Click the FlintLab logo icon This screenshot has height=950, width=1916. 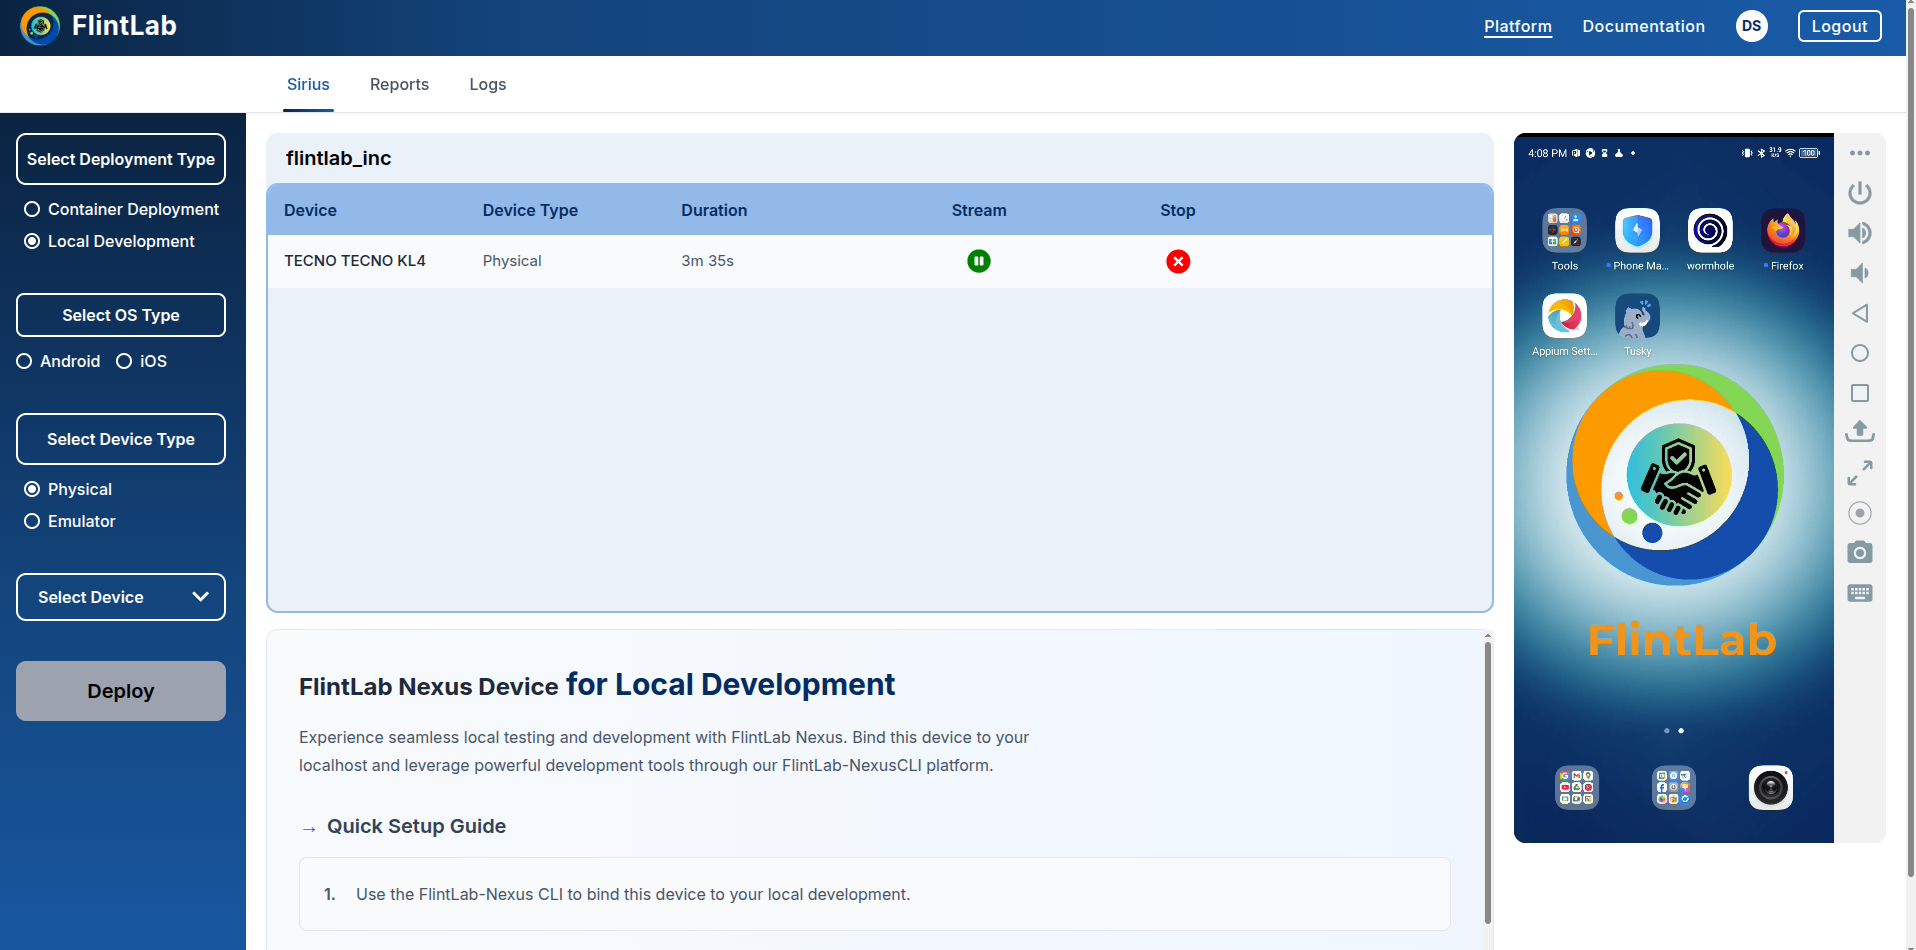40,26
